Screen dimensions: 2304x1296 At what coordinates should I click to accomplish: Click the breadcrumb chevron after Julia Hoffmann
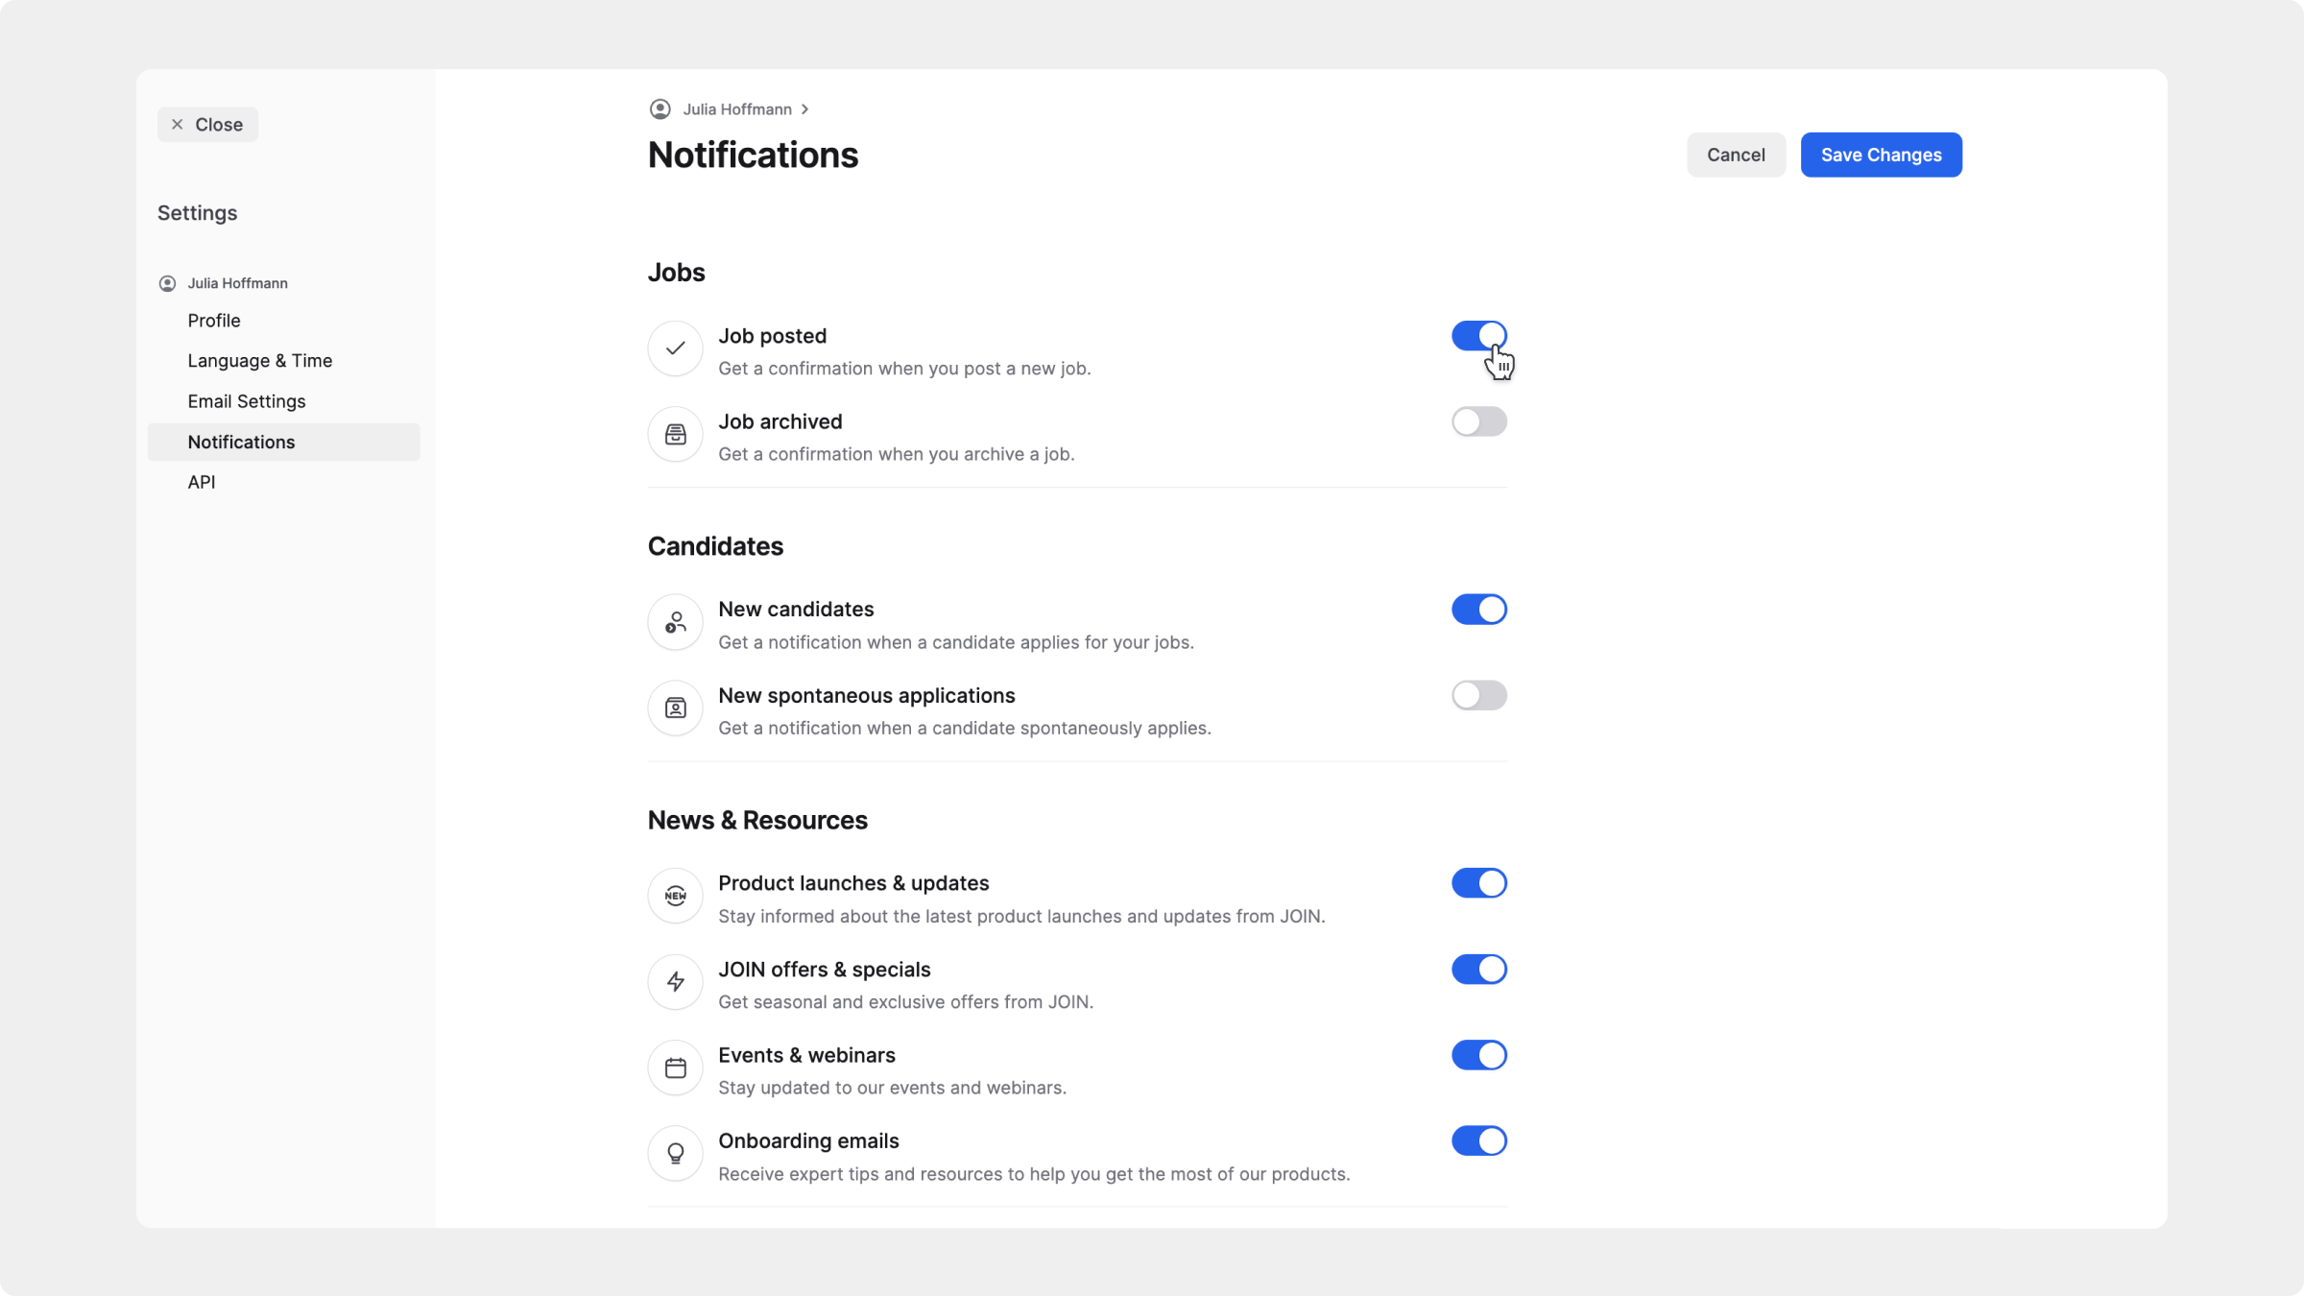point(805,109)
